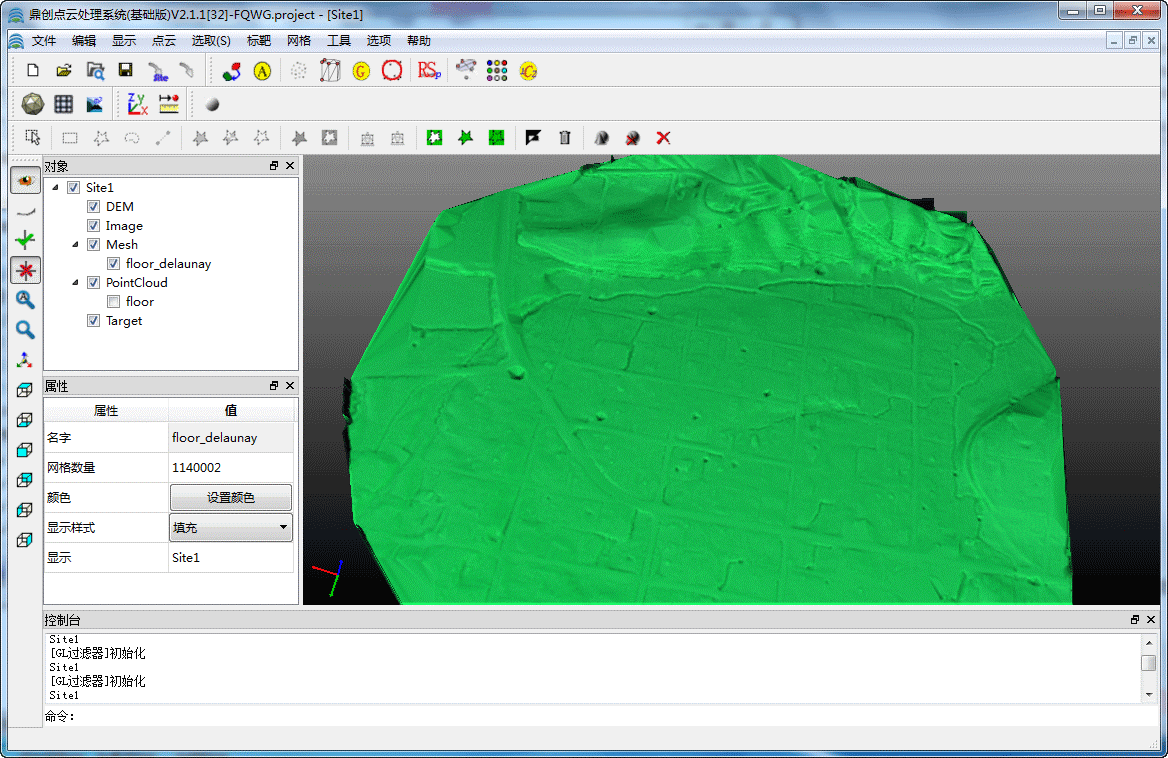
Task: Click the colored dots palette icon
Action: (497, 71)
